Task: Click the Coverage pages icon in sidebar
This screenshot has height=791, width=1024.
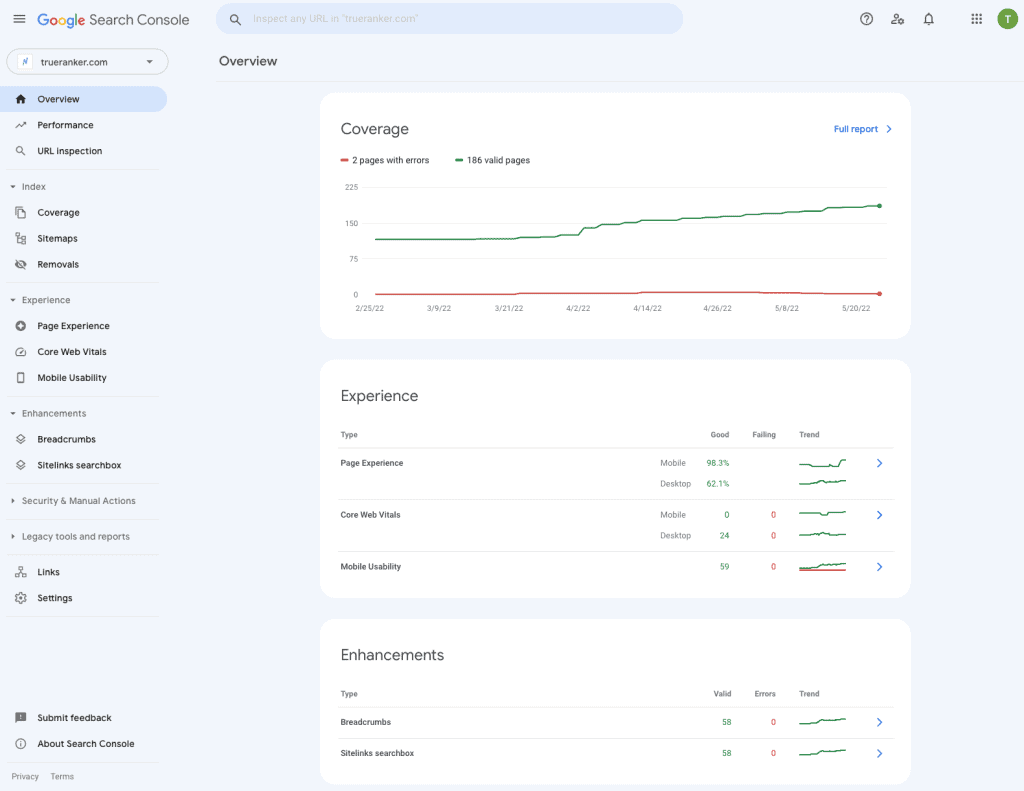Action: pyautogui.click(x=21, y=212)
